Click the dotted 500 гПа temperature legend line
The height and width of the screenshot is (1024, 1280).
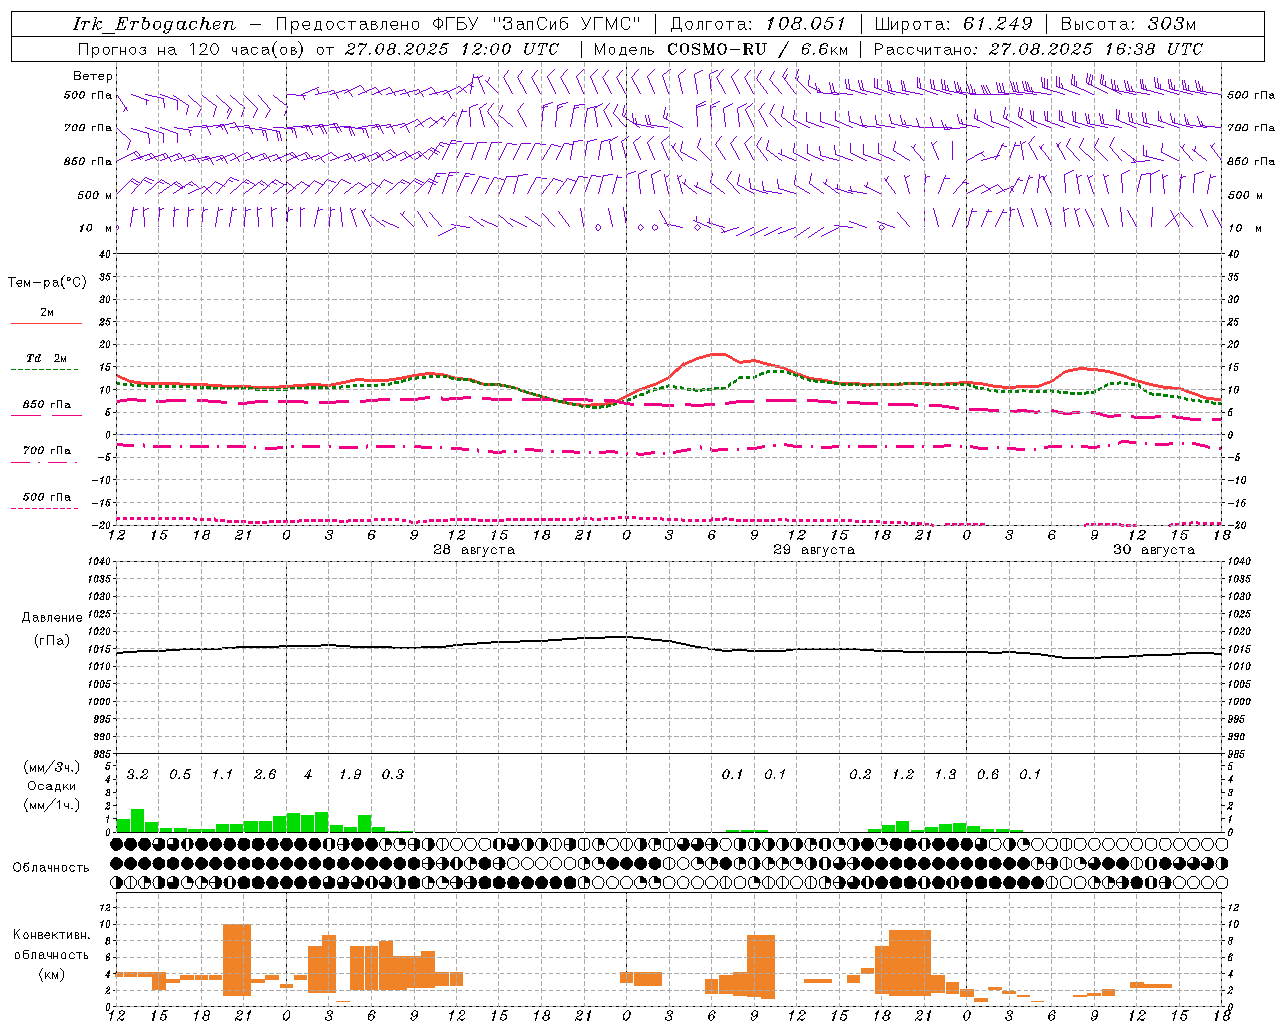(44, 508)
